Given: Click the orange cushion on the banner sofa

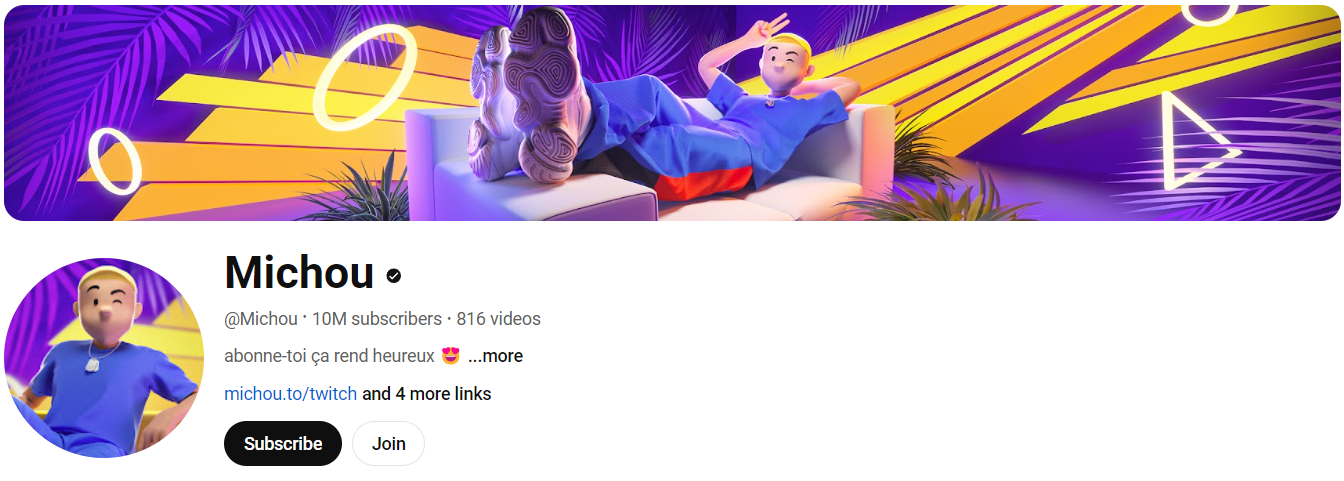Looking at the screenshot, I should (705, 180).
